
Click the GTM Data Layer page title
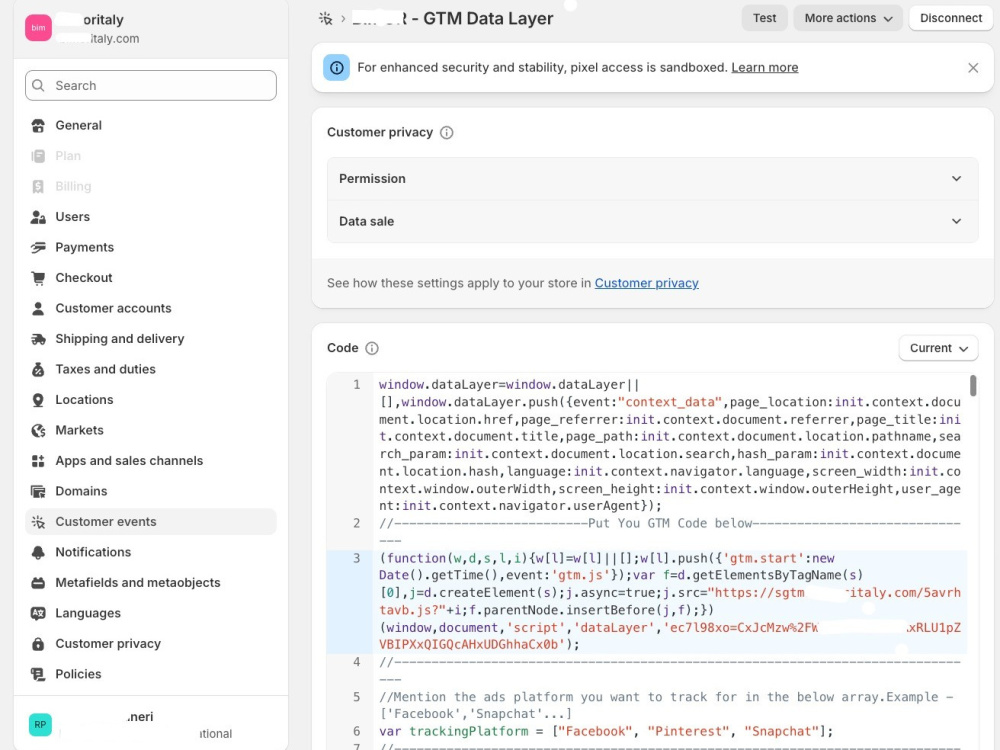(488, 18)
